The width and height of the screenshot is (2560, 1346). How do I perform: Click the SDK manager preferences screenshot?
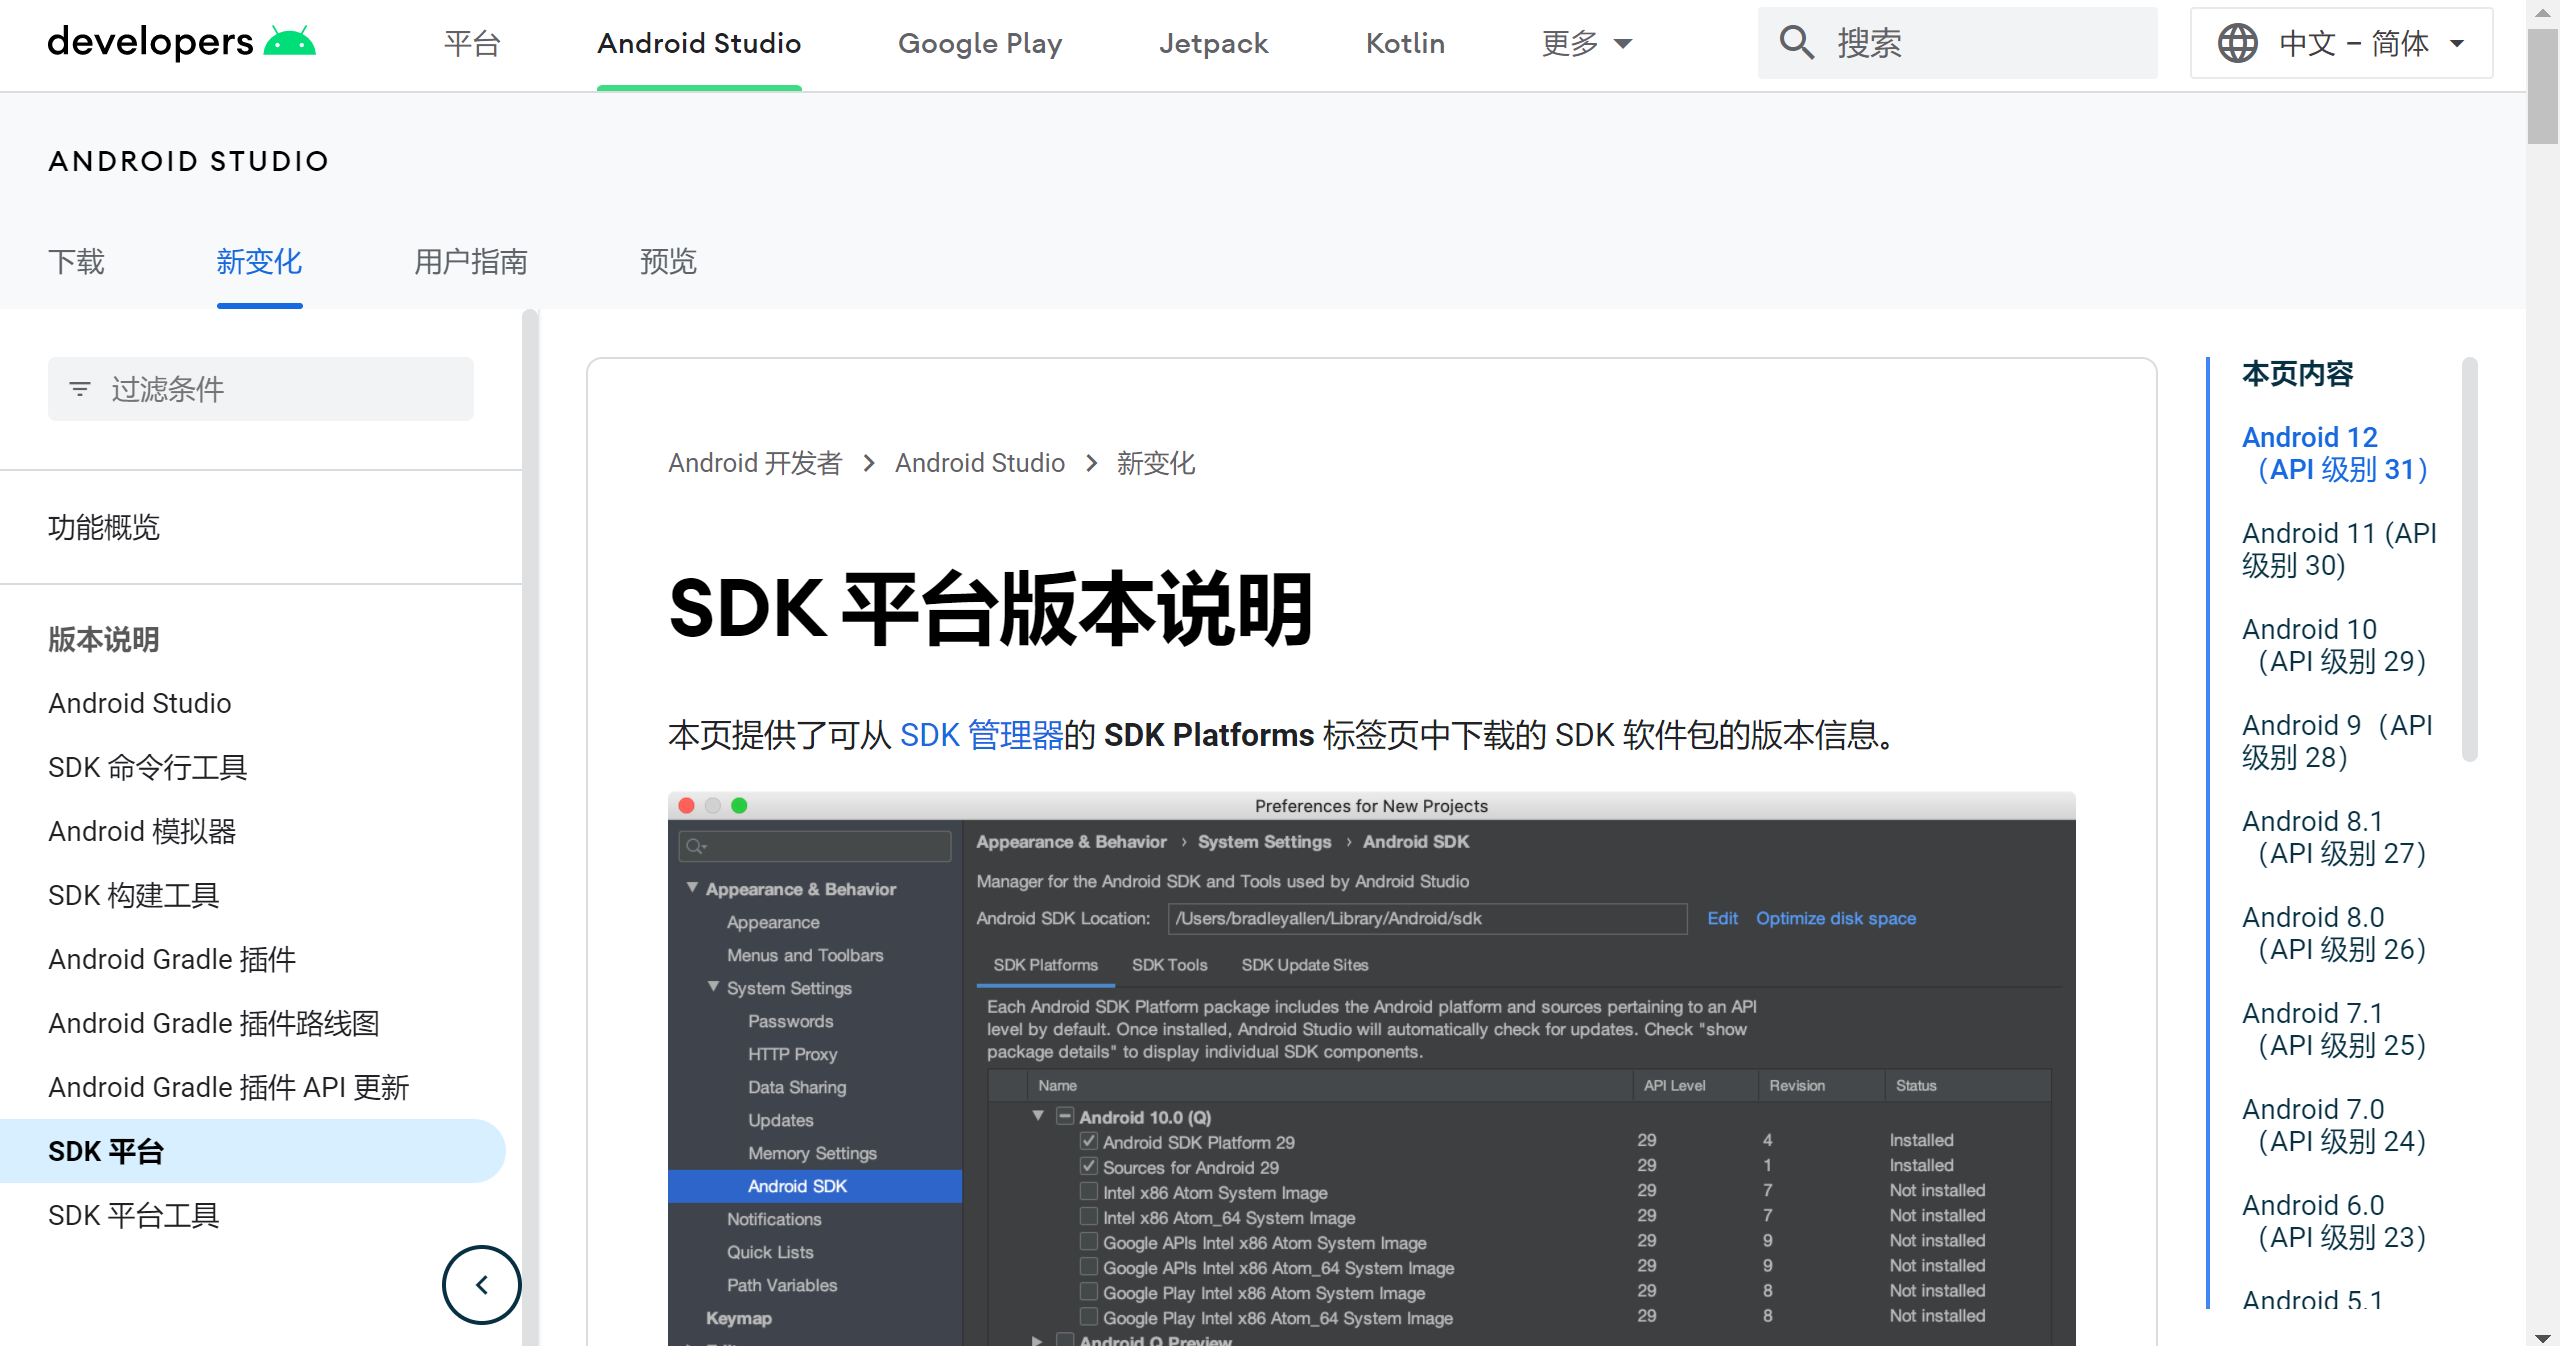click(1371, 1070)
